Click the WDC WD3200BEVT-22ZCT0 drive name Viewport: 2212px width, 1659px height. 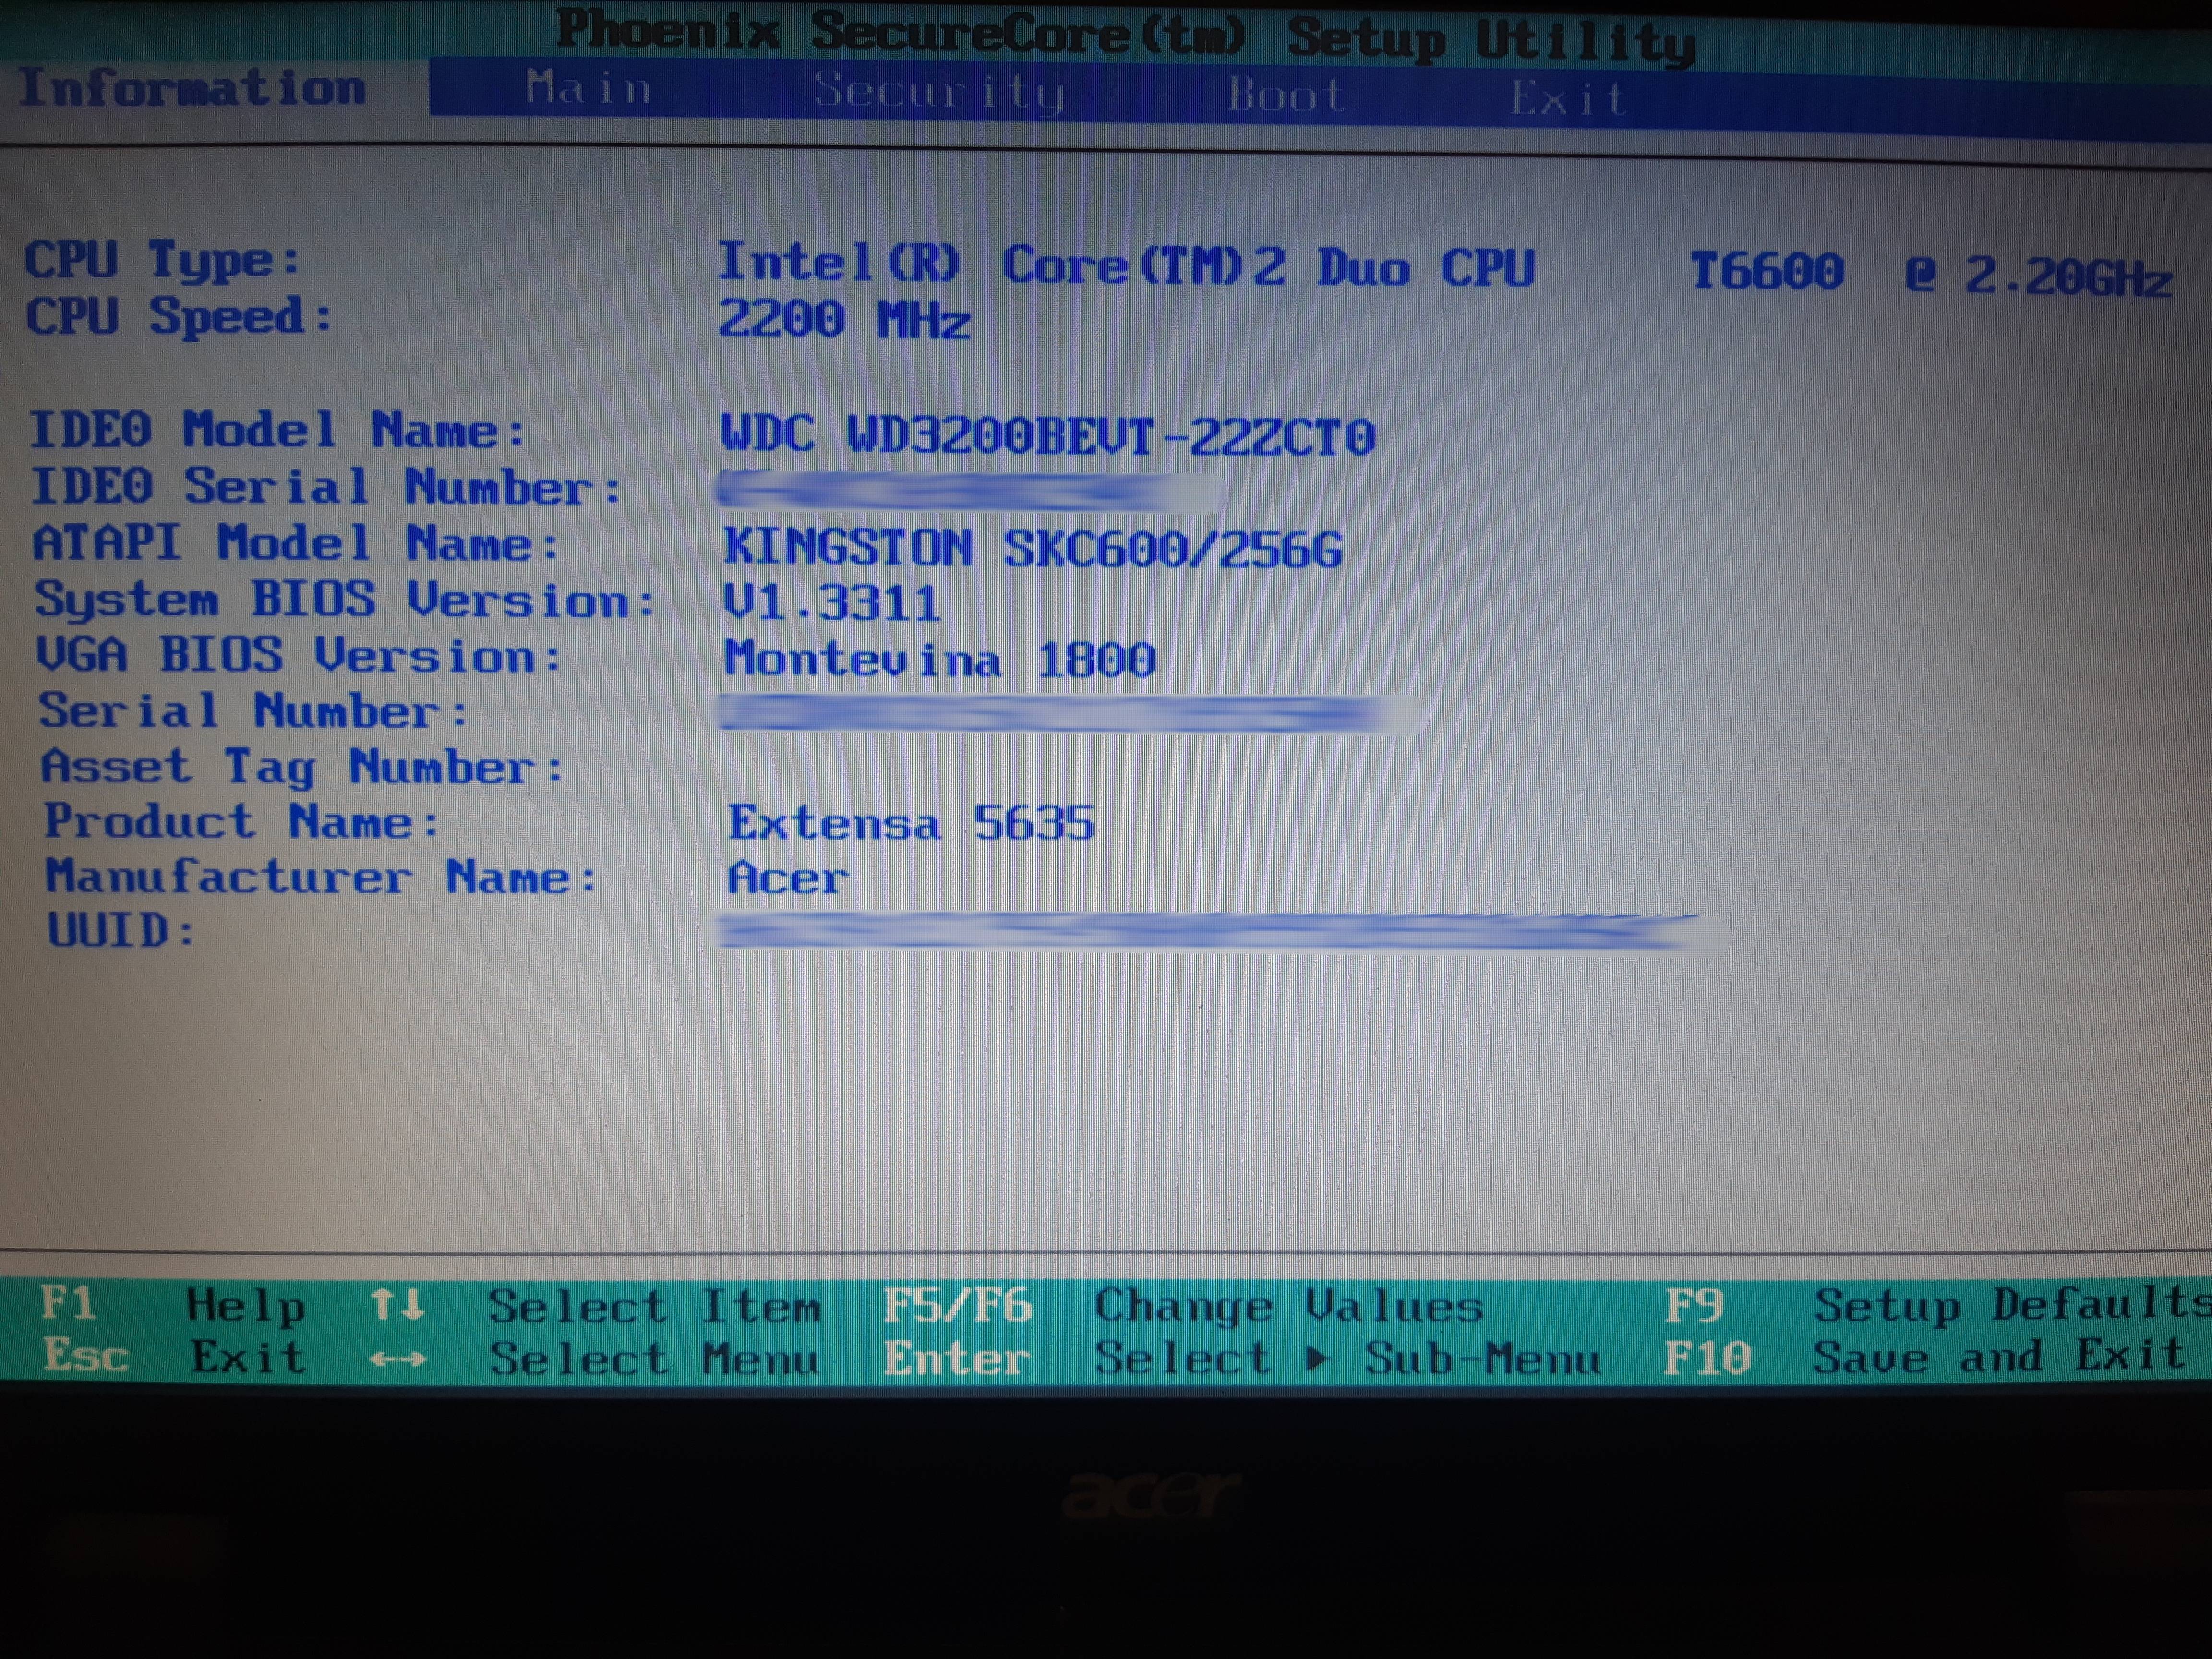[x=1048, y=437]
